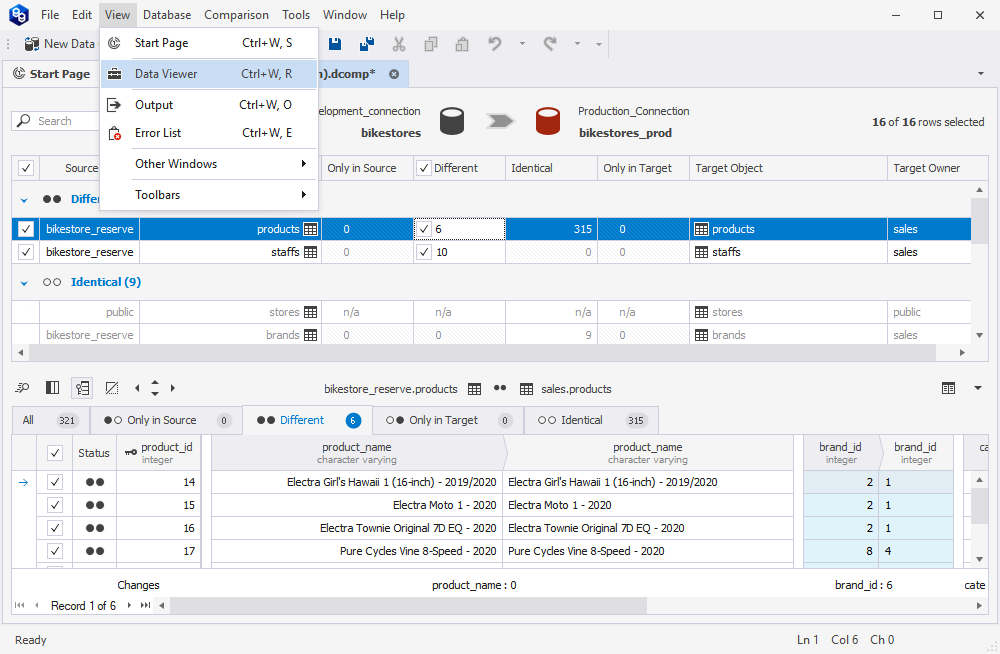Click the objects grid horizontal scrollbar
Image resolution: width=1000 pixels, height=654 pixels.
point(482,352)
